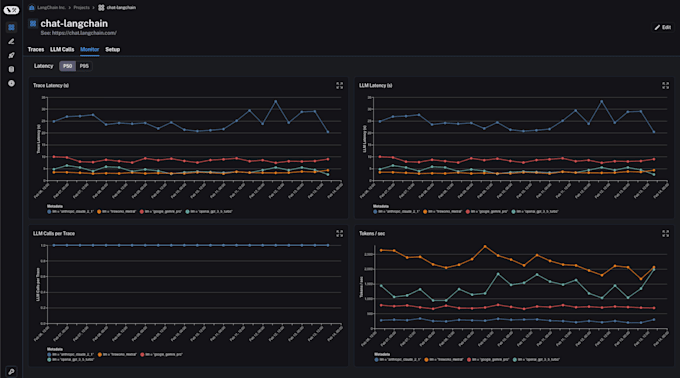Open the https://chat.langchain.com/ link

tap(84, 33)
